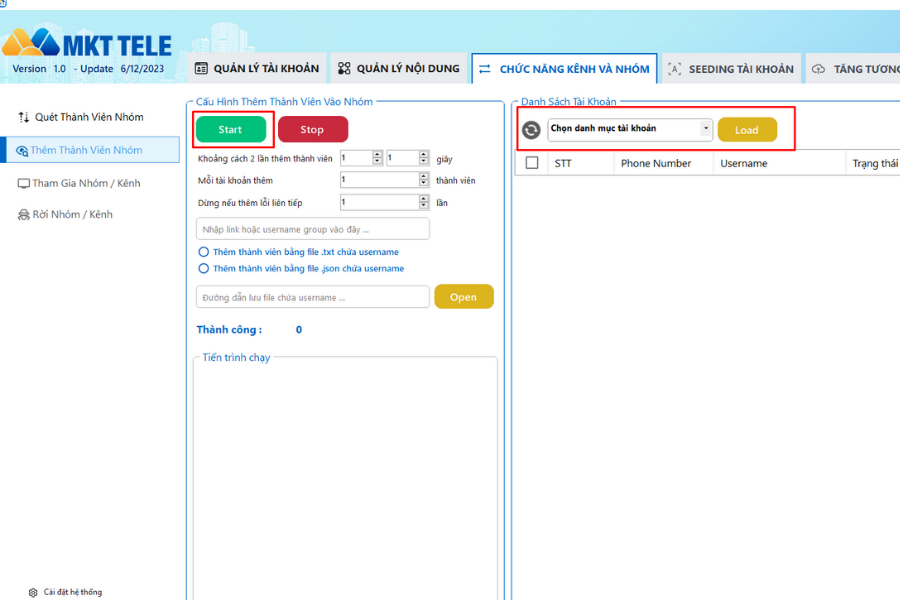Click the Thêm Thành Viên Nhóm sidebar icon
Screen dimensions: 900x600
point(22,150)
